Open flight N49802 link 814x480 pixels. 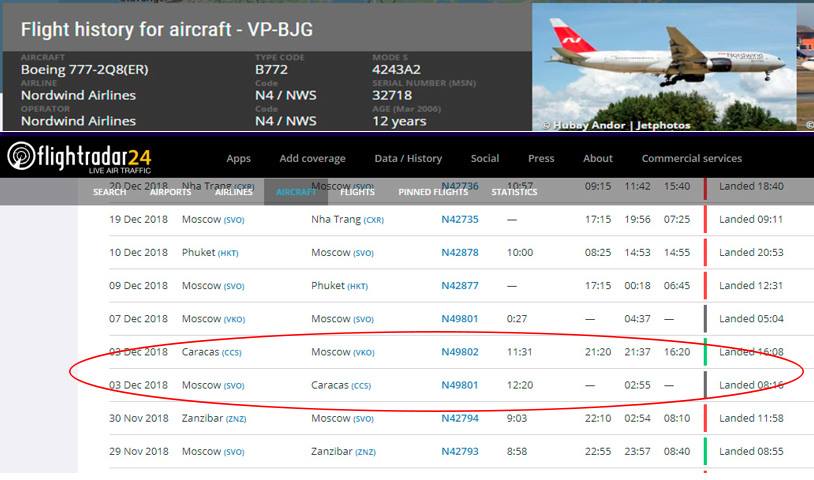coord(460,352)
